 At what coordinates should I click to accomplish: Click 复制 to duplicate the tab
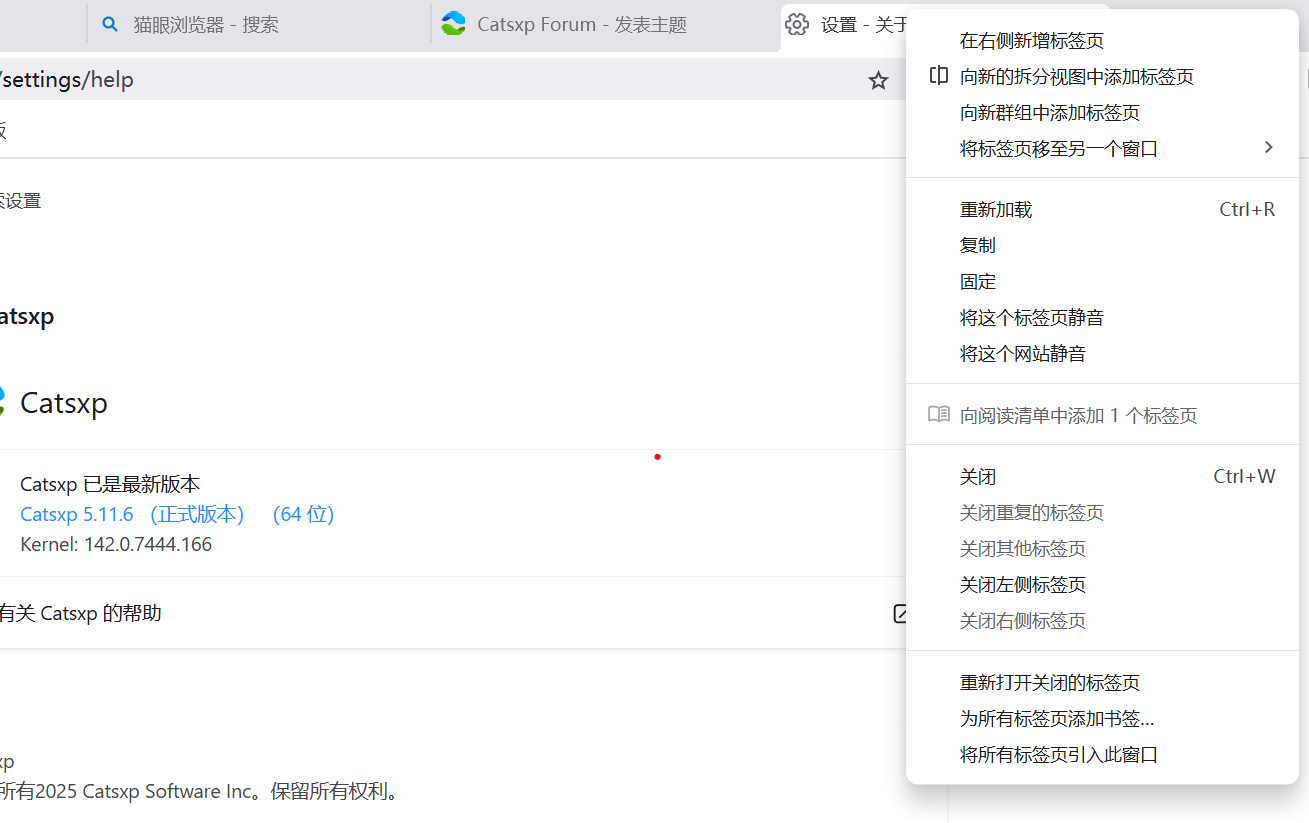[x=977, y=246]
